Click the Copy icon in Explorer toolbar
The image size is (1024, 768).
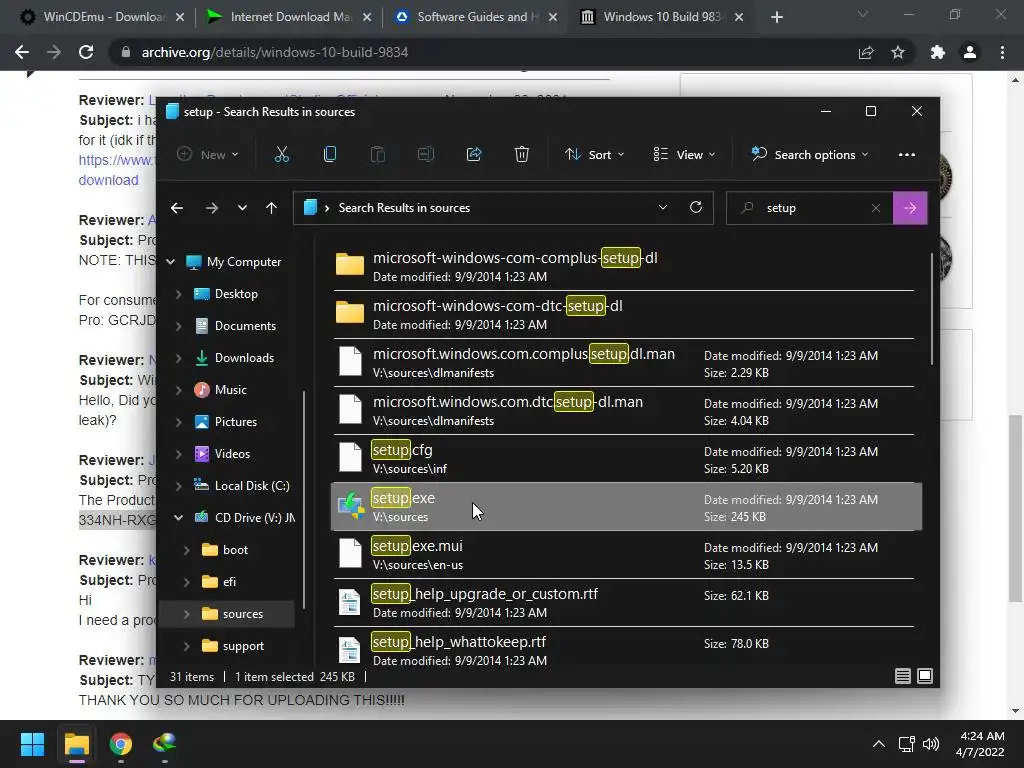tap(330, 155)
